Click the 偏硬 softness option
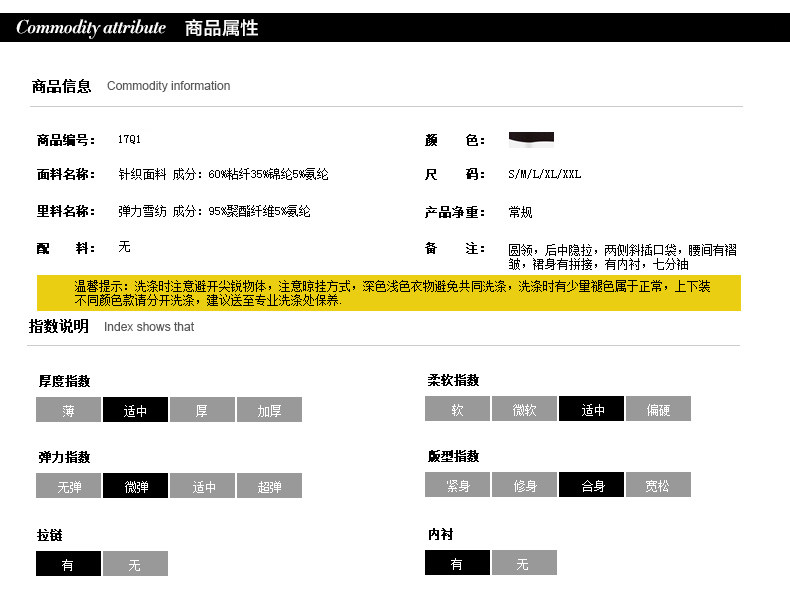The width and height of the screenshot is (790, 600). click(x=658, y=409)
